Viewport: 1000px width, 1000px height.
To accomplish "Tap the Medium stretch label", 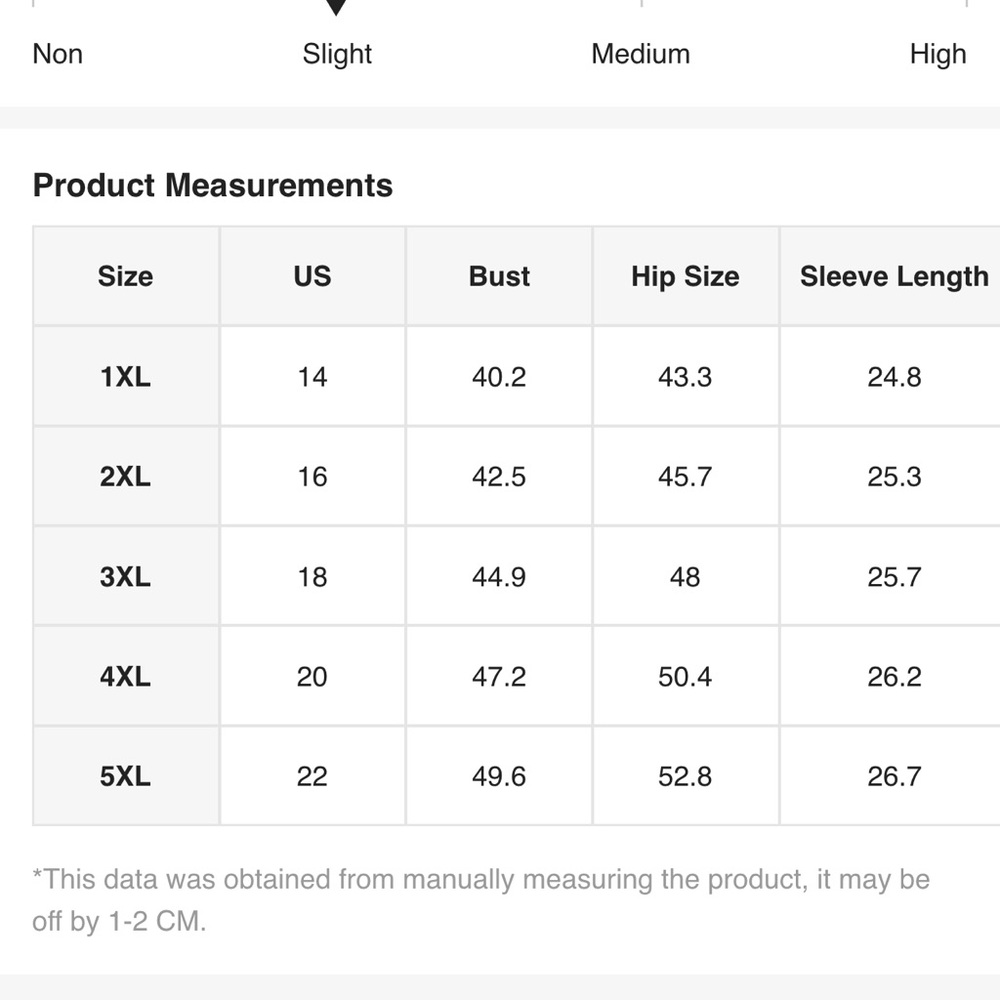I will pyautogui.click(x=640, y=54).
